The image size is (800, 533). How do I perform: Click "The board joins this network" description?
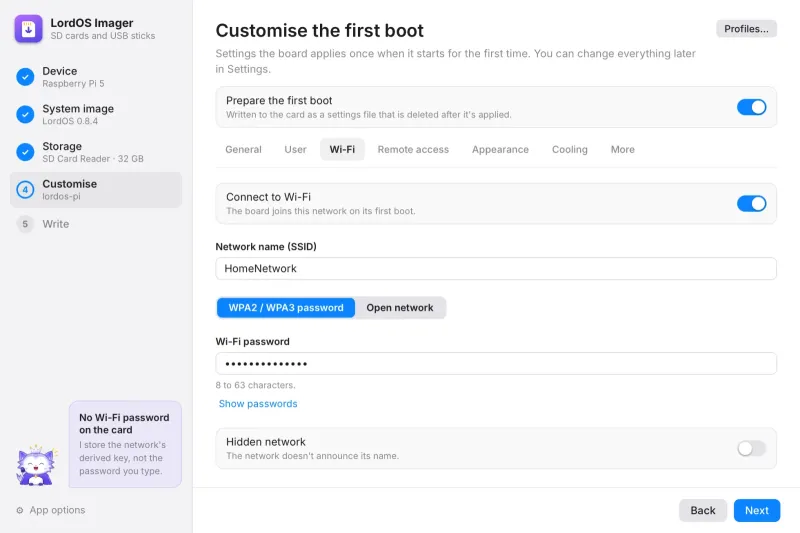pyautogui.click(x=320, y=211)
